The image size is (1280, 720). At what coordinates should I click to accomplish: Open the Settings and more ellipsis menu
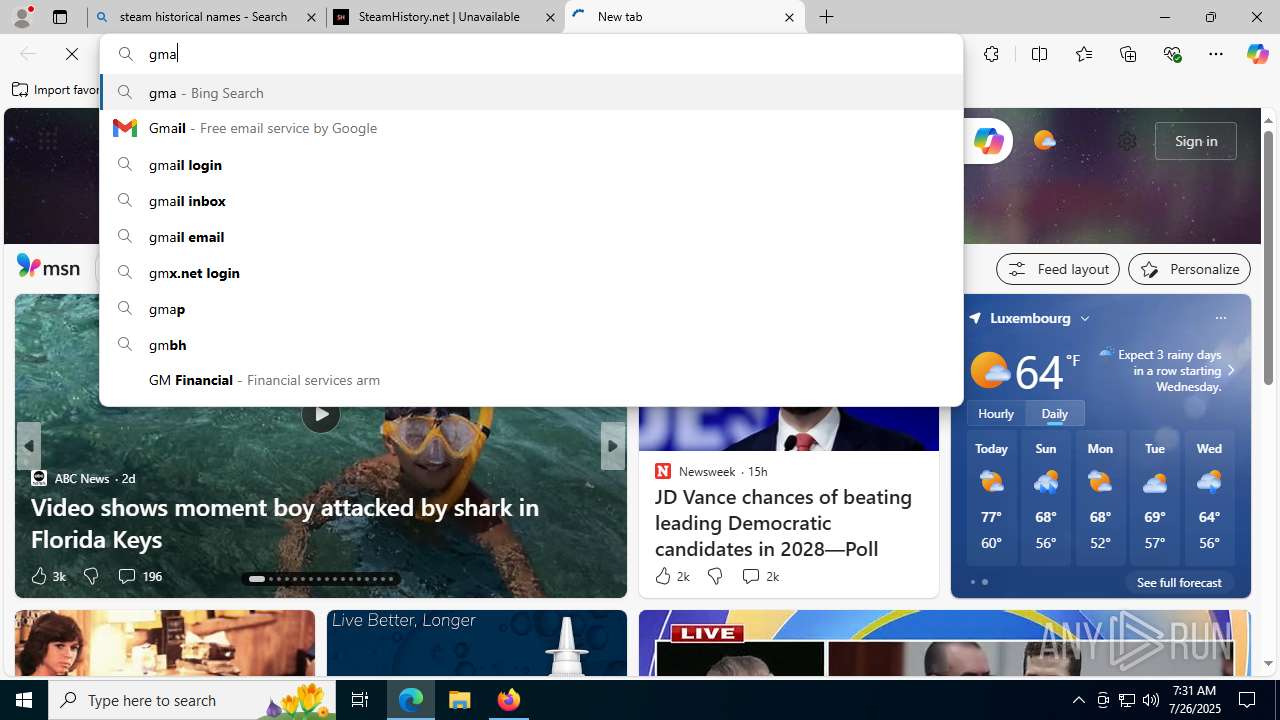point(1216,54)
